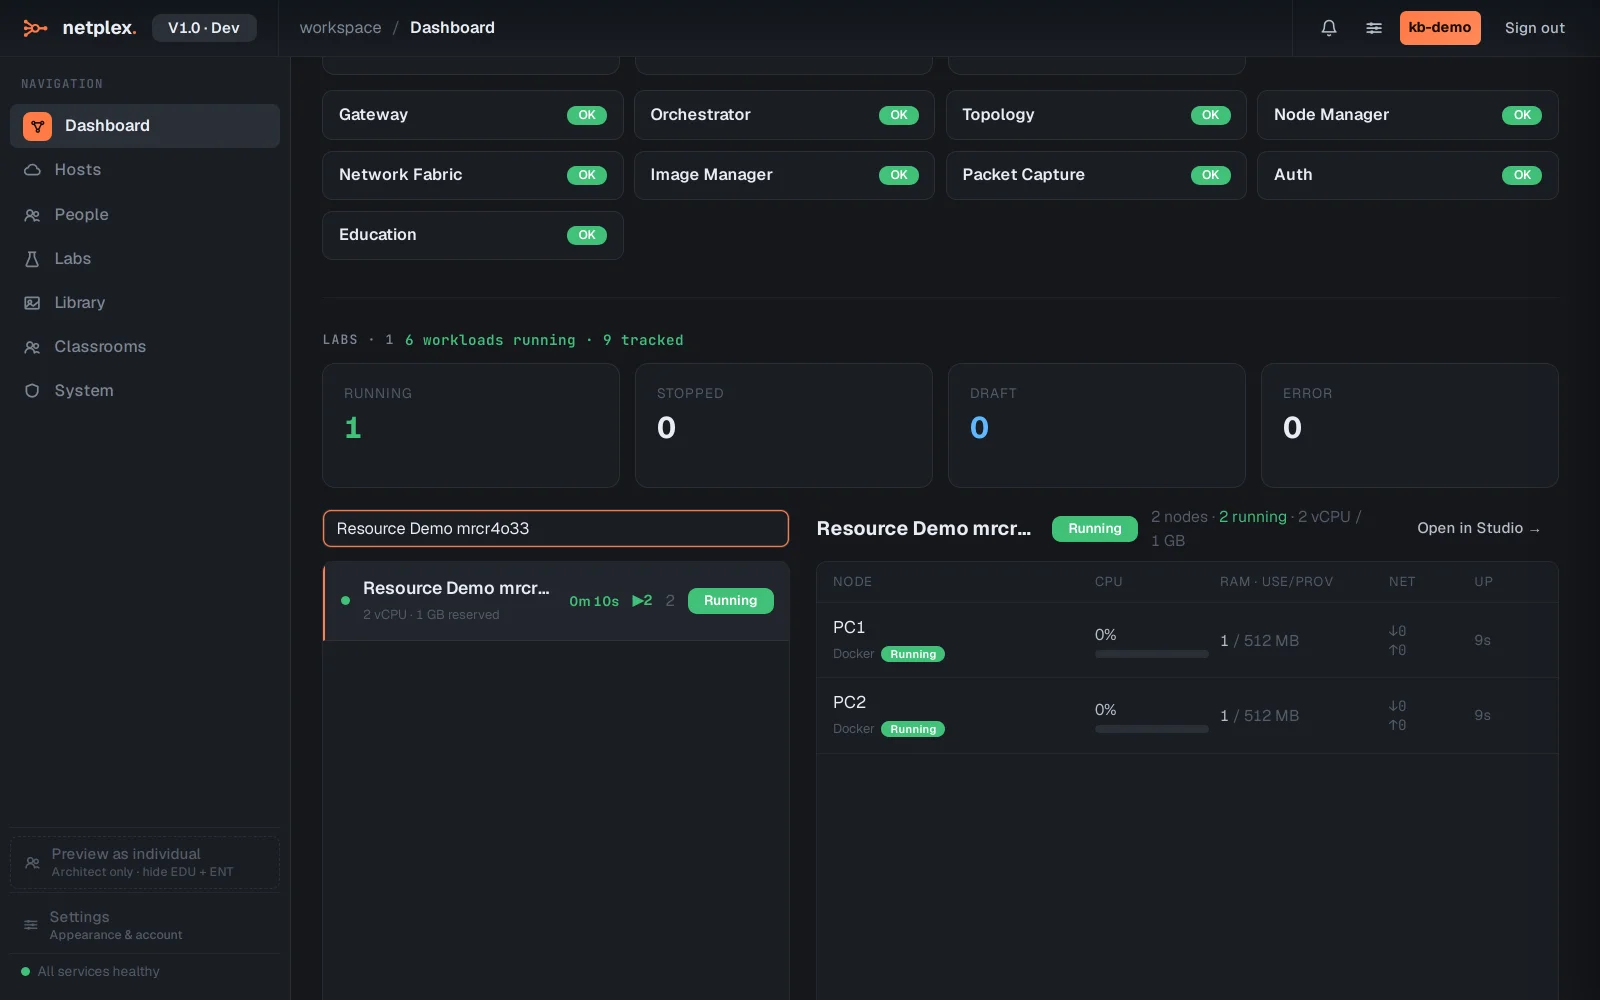This screenshot has height=1000, width=1600.
Task: Click the Auth service card
Action: coord(1408,175)
